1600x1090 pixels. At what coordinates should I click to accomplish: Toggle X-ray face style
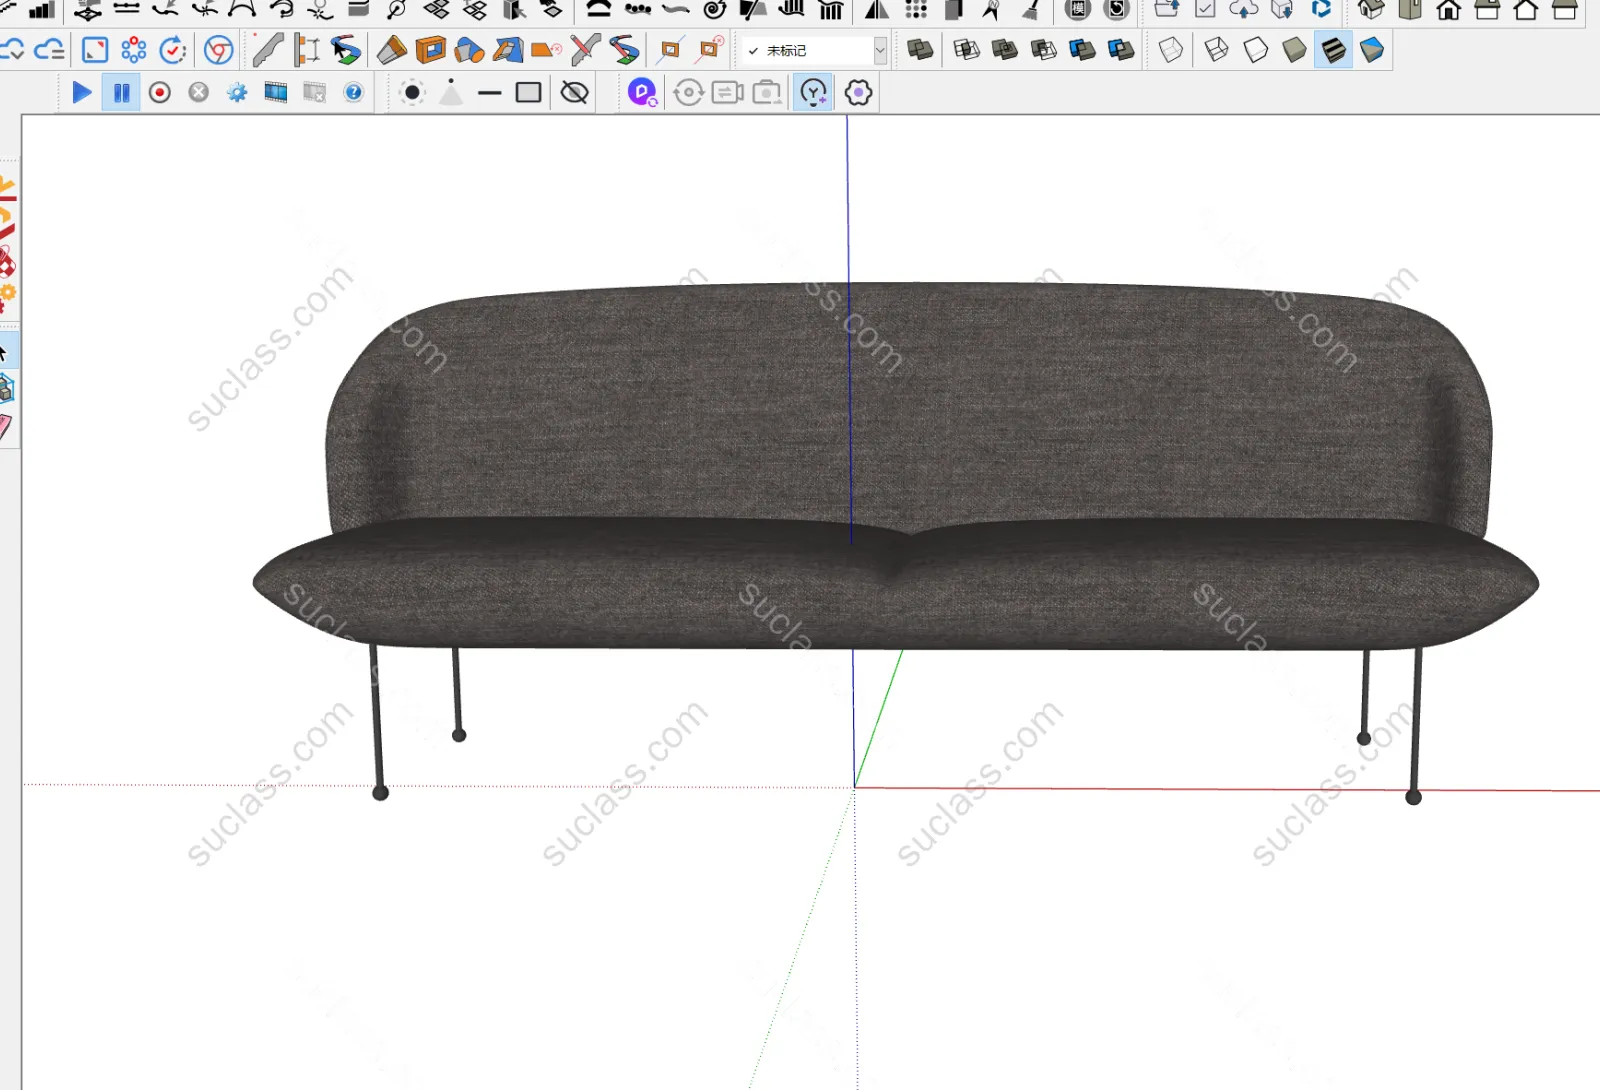1171,50
